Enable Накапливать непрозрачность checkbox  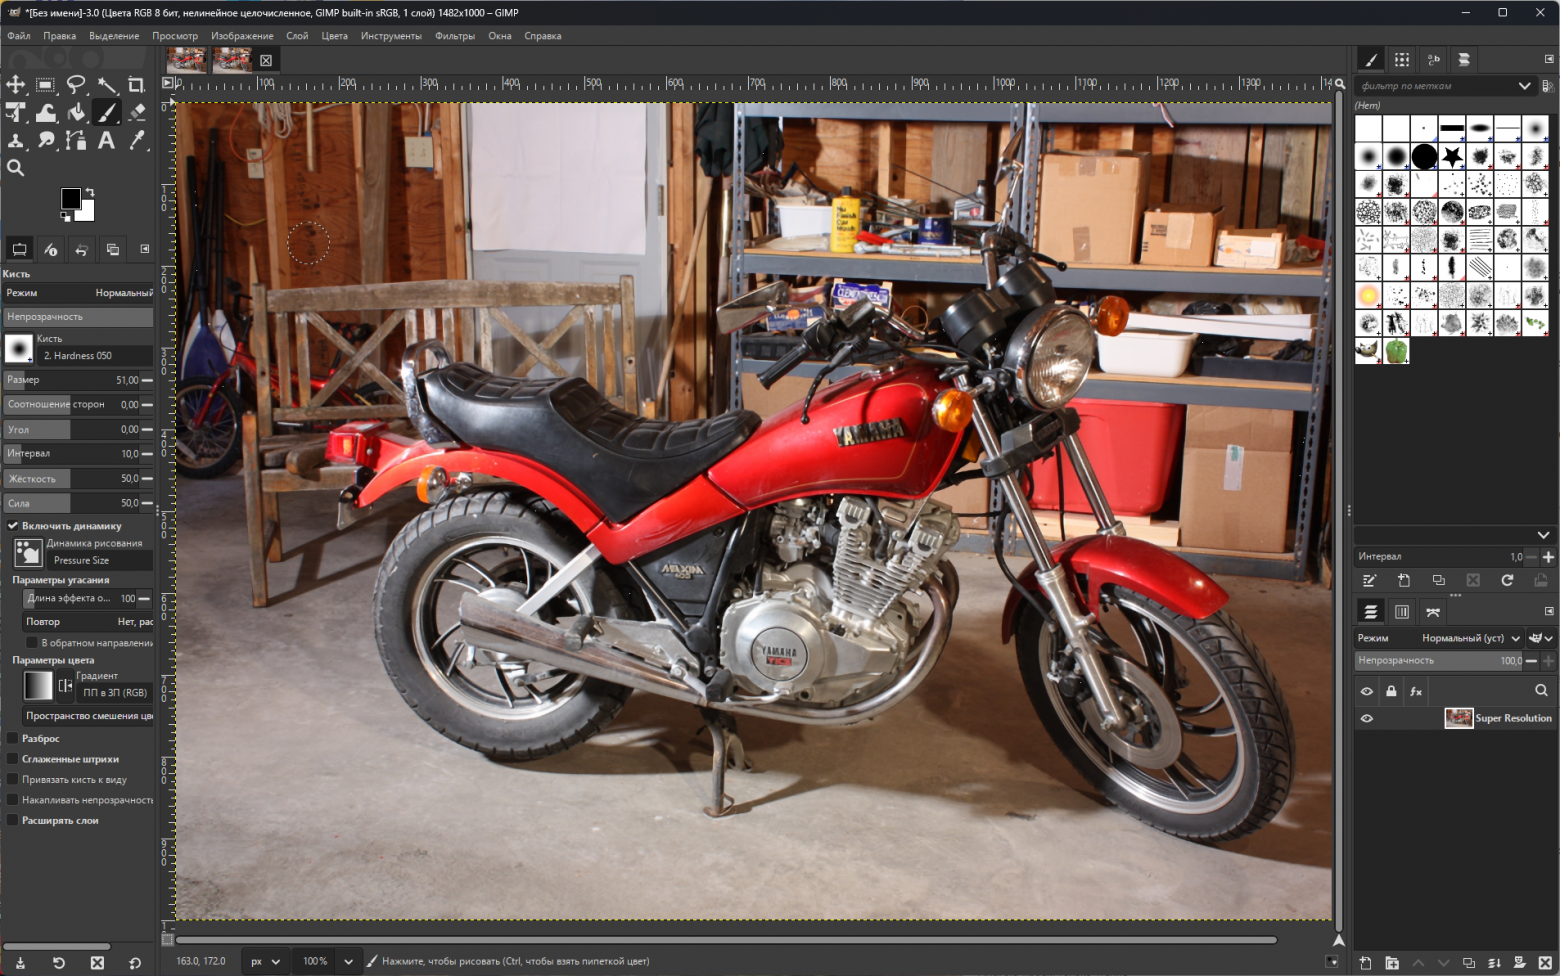13,800
